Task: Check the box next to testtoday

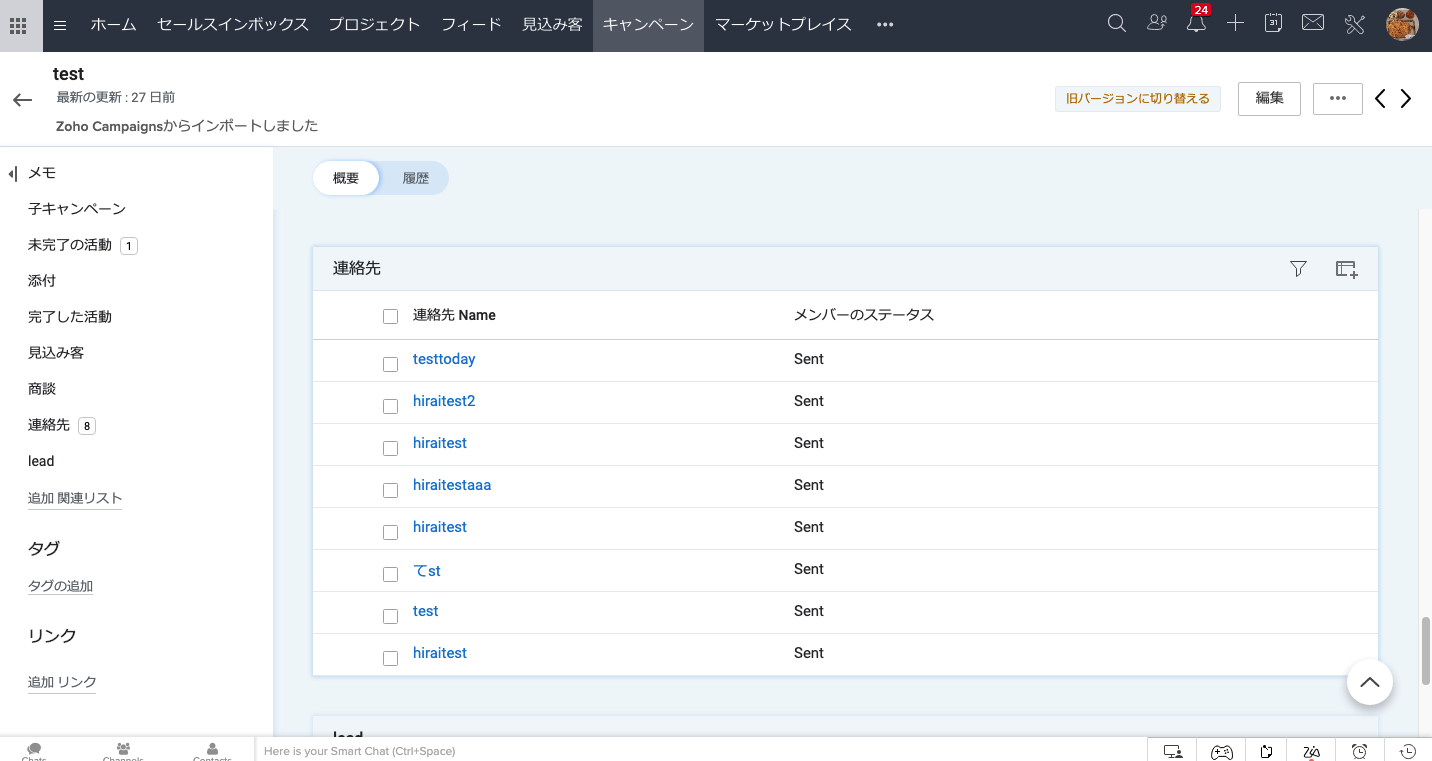Action: [390, 364]
